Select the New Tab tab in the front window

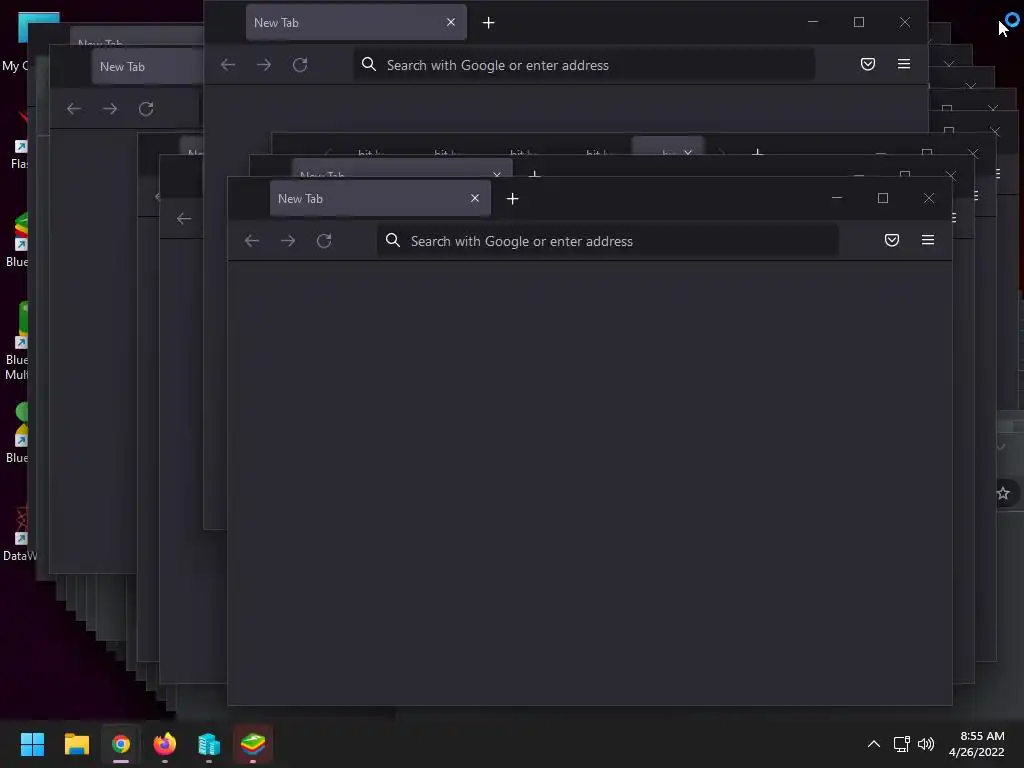[380, 199]
